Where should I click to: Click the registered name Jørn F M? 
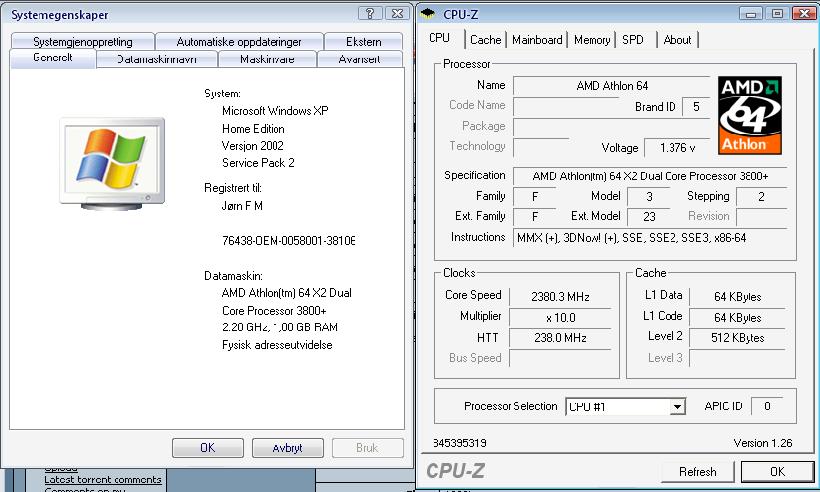(x=242, y=206)
